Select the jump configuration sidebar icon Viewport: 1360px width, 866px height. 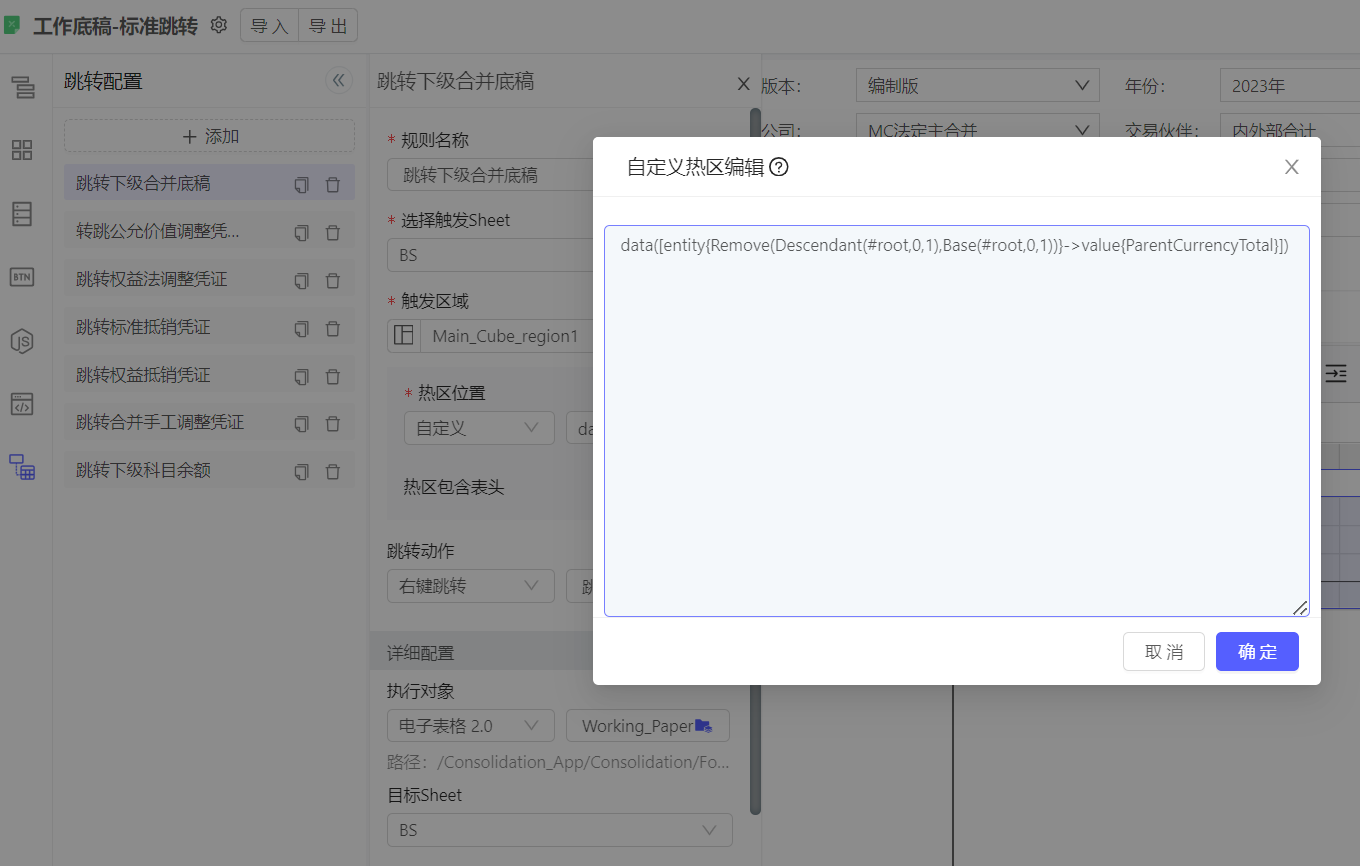click(22, 467)
